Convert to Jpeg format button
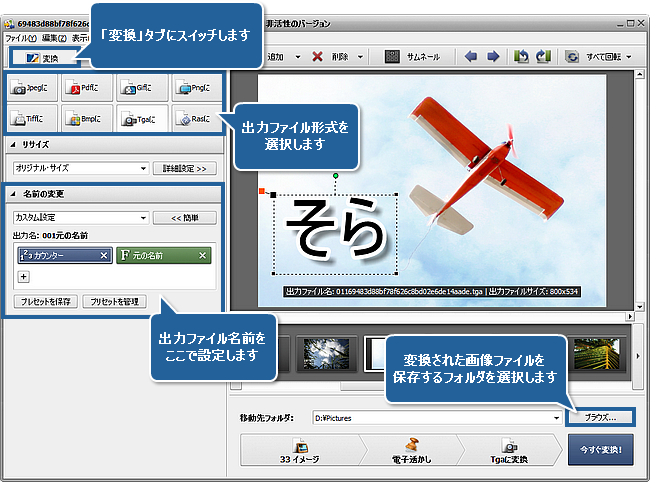This screenshot has height=483, width=650. 32,88
